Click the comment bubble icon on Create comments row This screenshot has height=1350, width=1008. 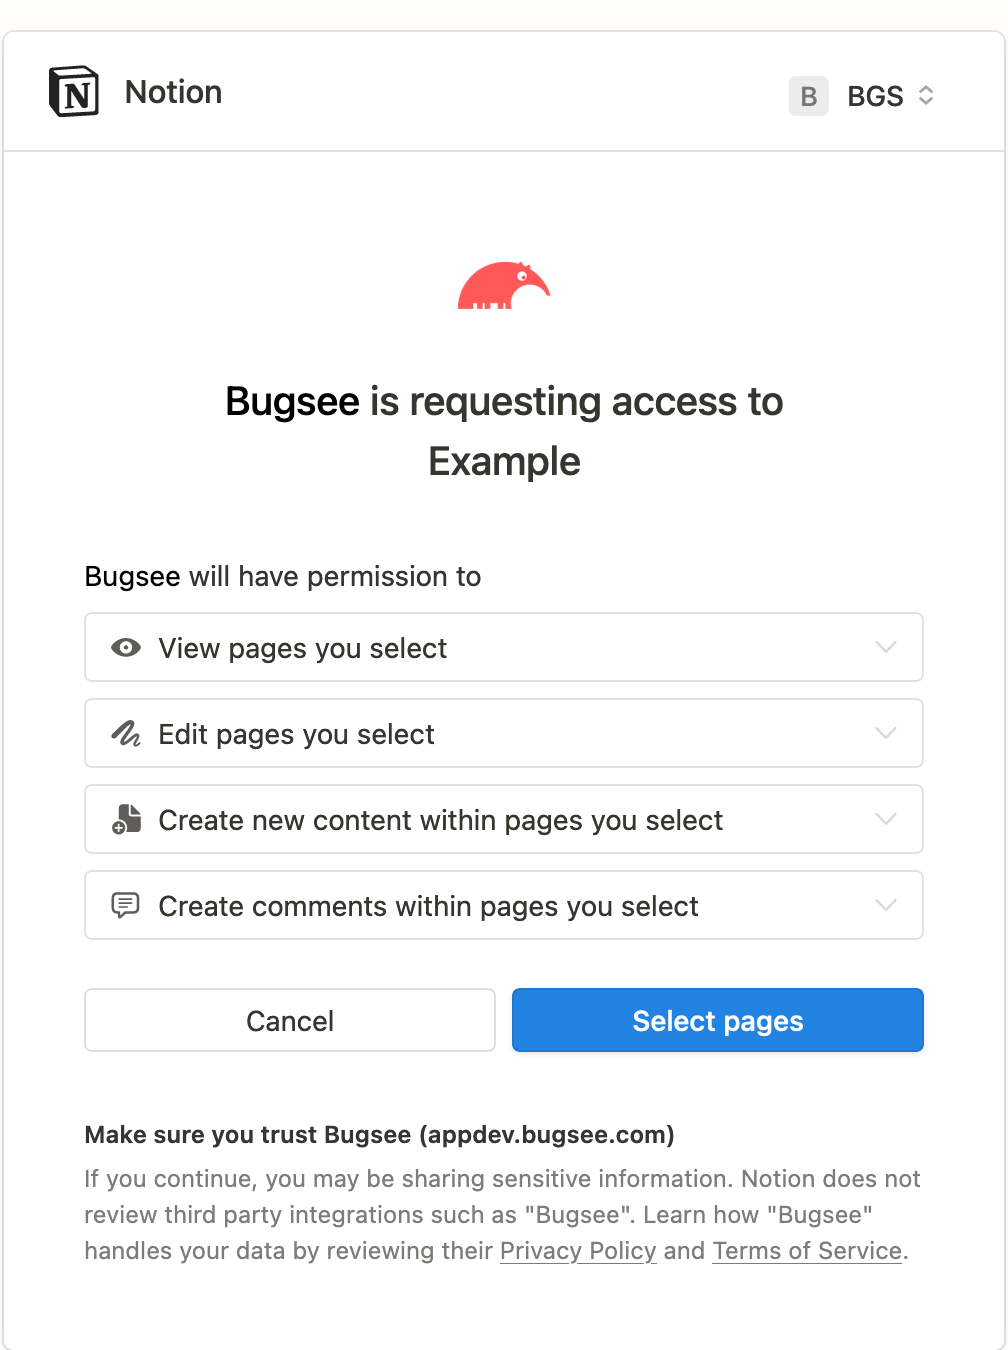pyautogui.click(x=126, y=905)
